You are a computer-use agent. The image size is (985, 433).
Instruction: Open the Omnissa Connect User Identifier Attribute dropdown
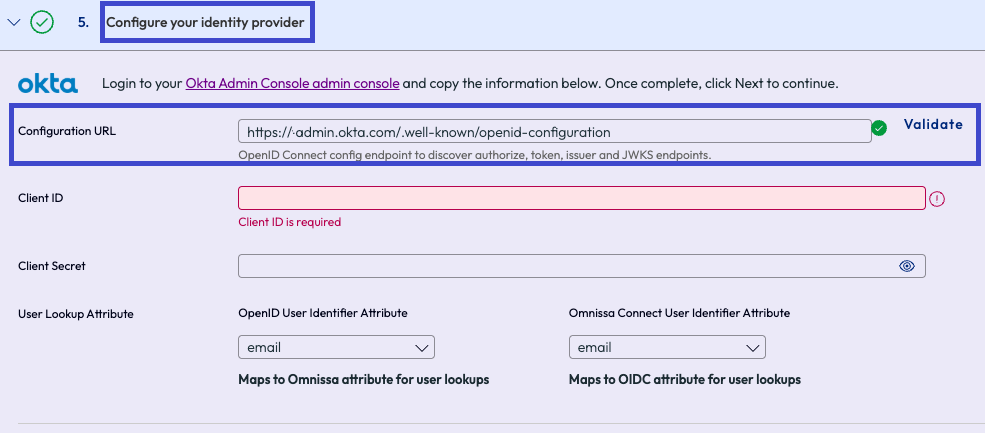(667, 348)
